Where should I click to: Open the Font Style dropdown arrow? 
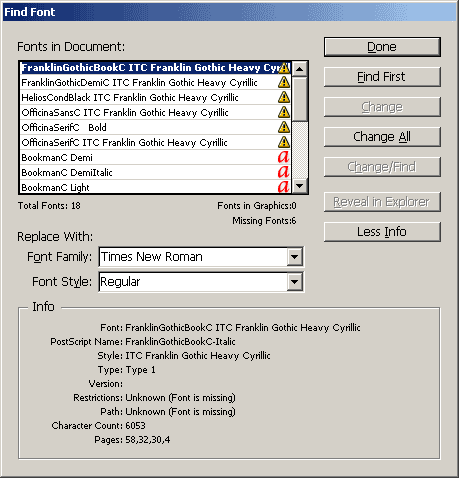tap(294, 282)
